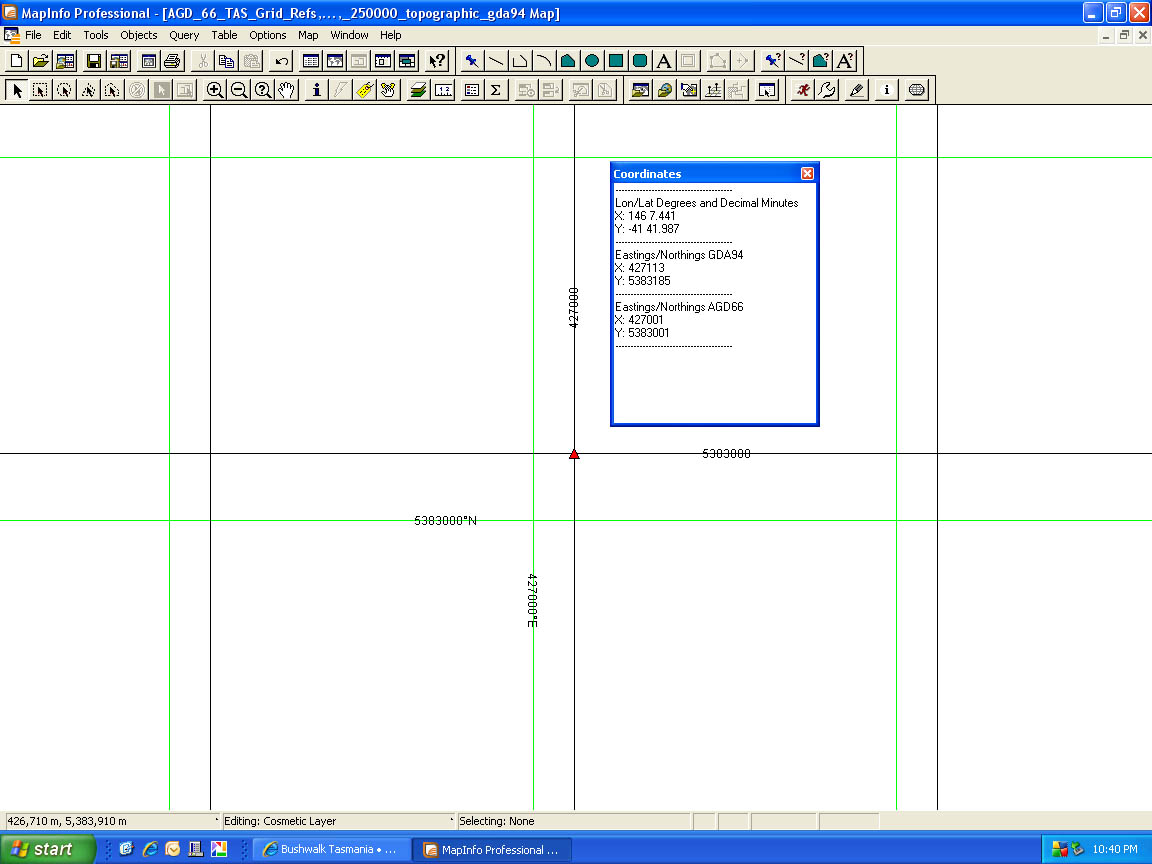This screenshot has height=864, width=1152.
Task: Print the map with printer icon
Action: pyautogui.click(x=172, y=61)
